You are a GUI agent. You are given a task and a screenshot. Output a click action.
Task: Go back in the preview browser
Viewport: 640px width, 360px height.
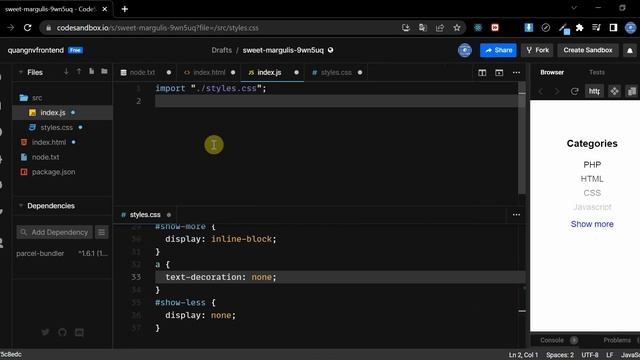click(541, 91)
